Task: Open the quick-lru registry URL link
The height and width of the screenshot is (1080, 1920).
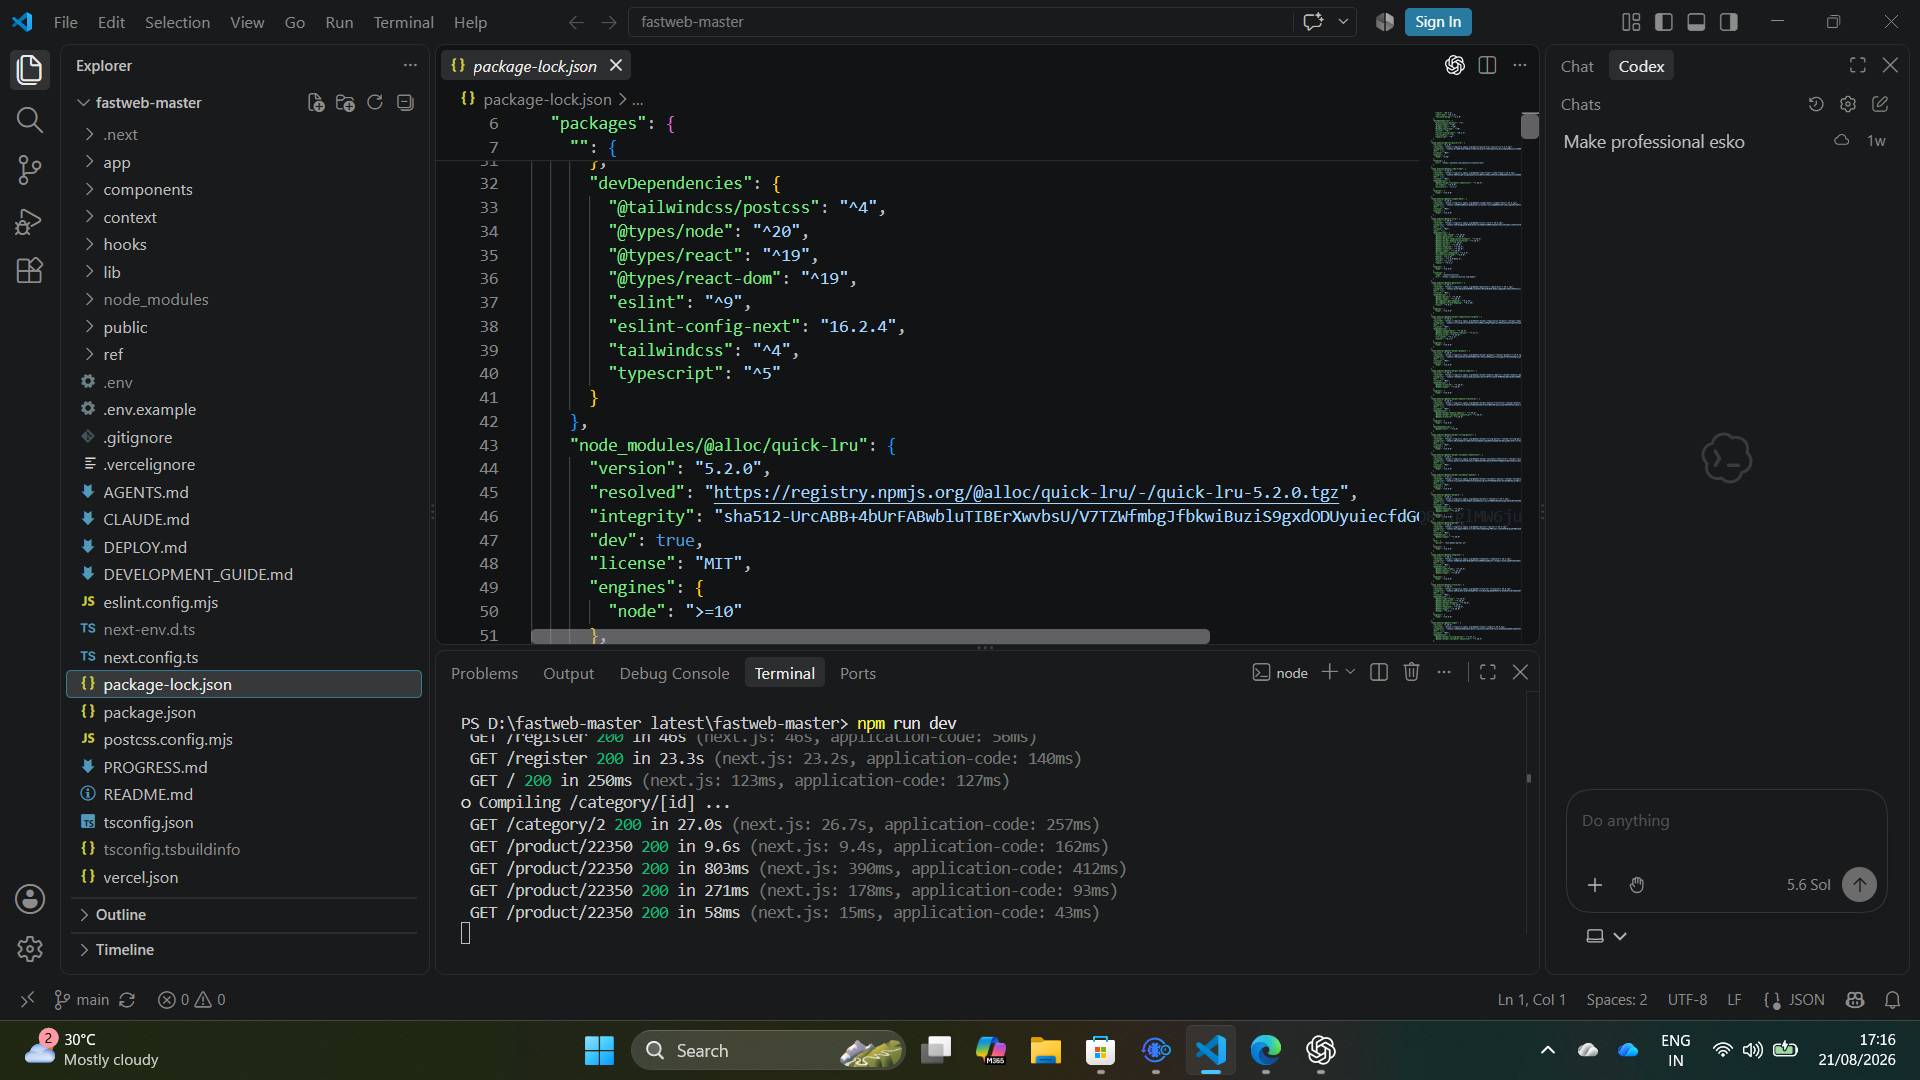Action: click(1025, 492)
